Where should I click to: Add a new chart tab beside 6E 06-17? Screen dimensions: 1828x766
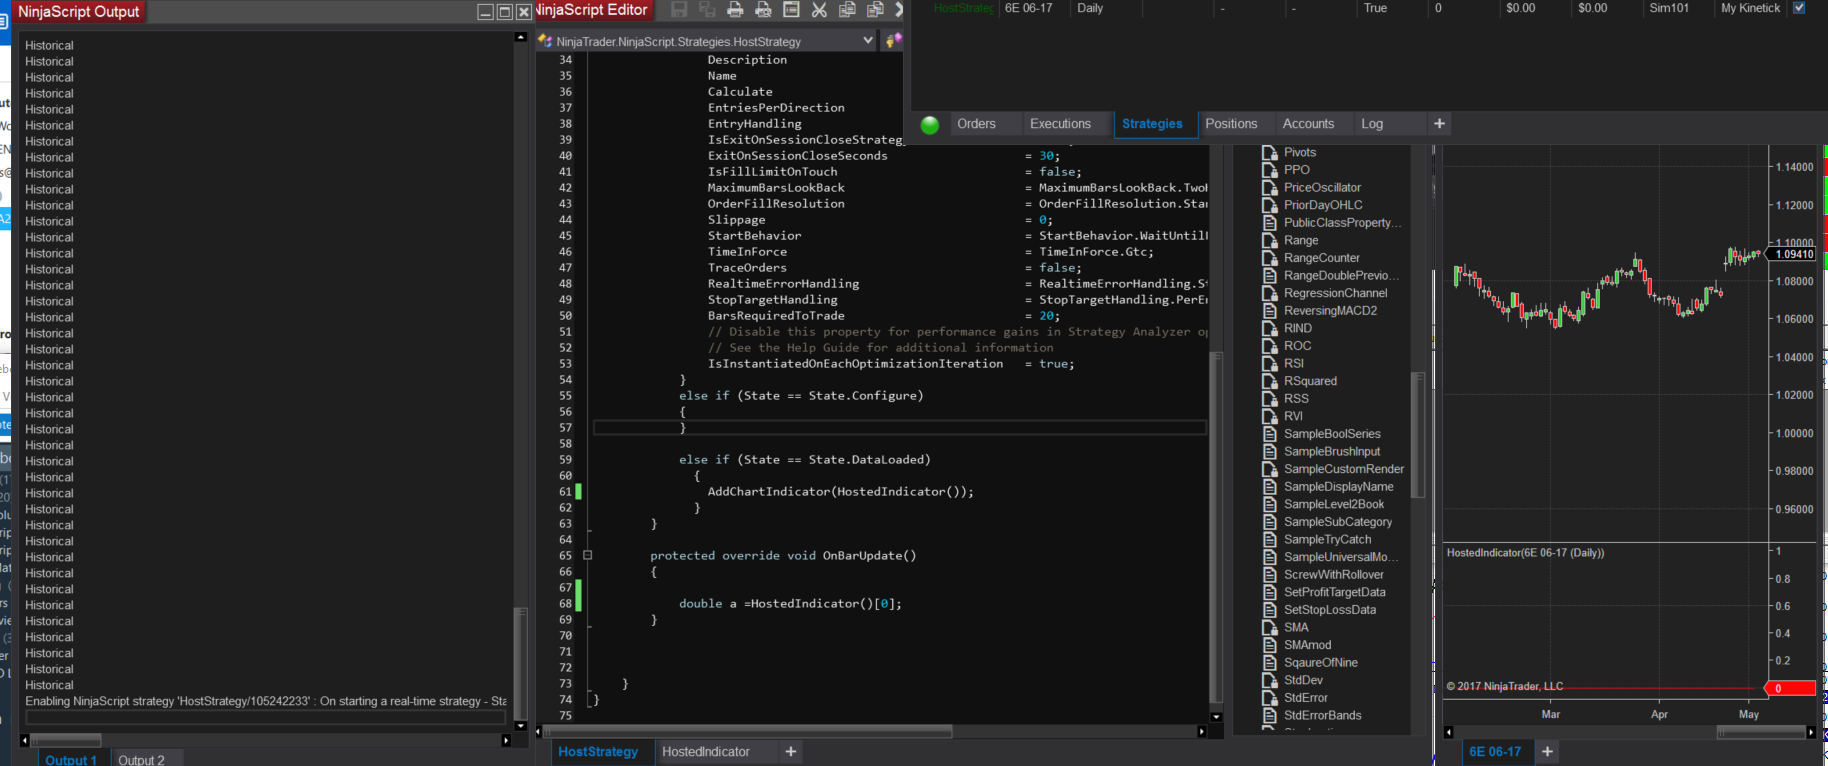coord(1547,752)
